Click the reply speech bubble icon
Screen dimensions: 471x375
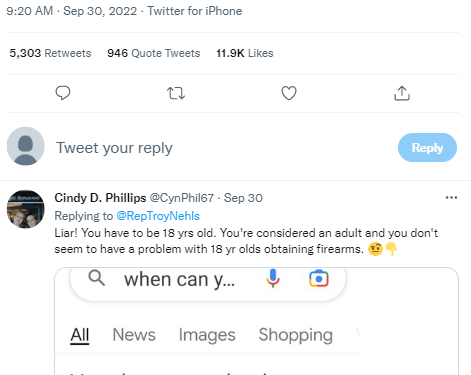63,93
